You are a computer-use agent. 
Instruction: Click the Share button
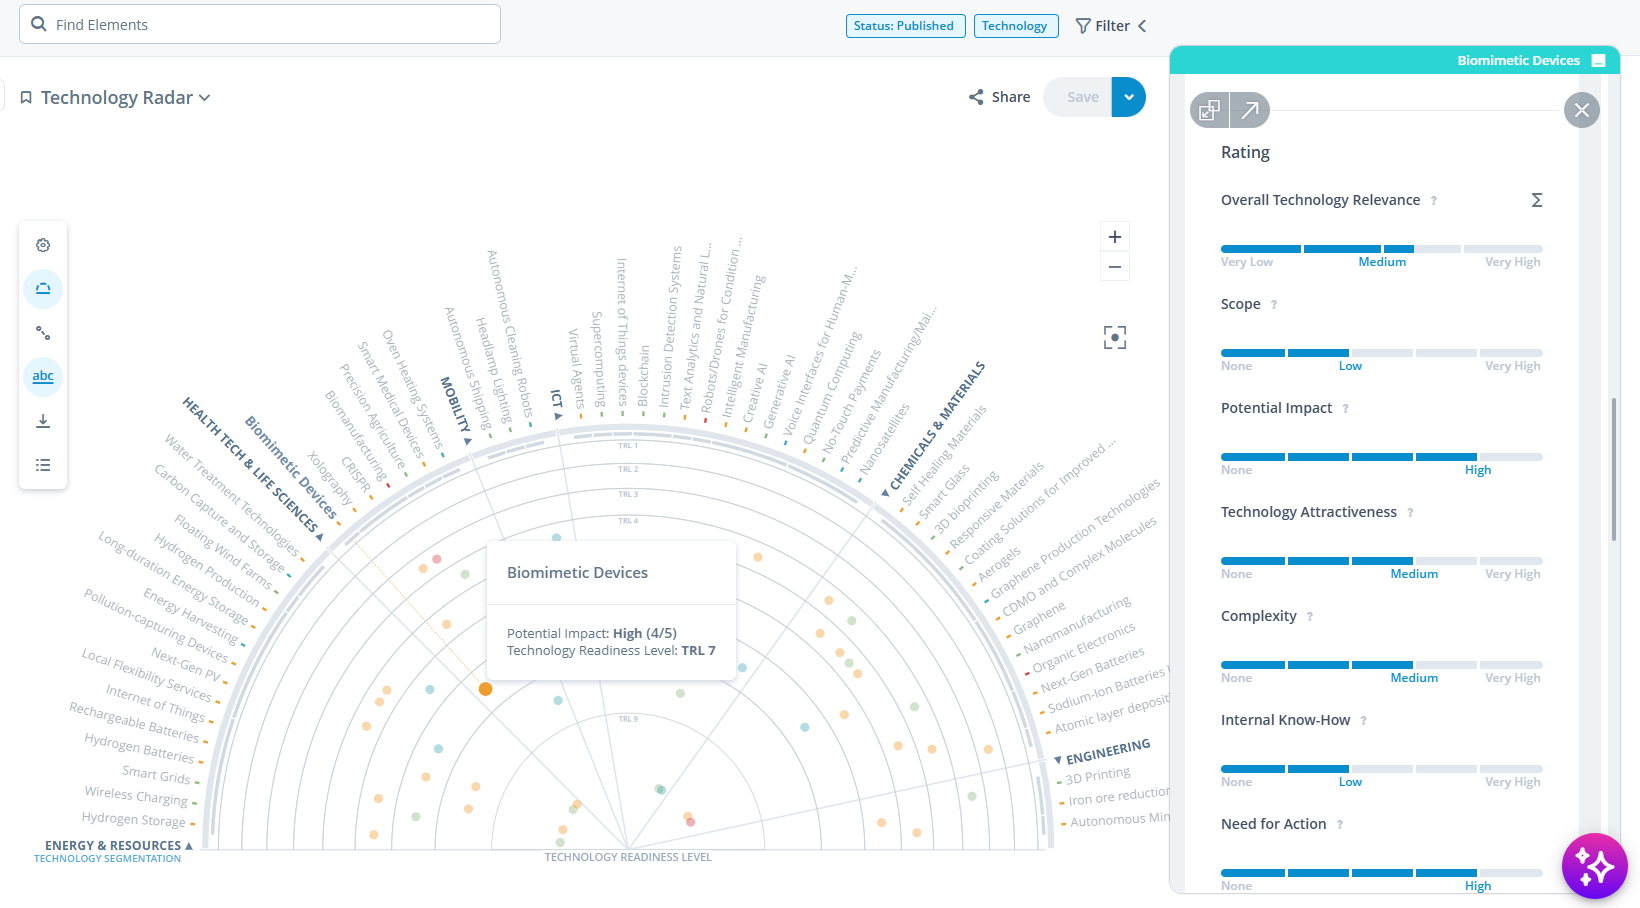tap(999, 96)
